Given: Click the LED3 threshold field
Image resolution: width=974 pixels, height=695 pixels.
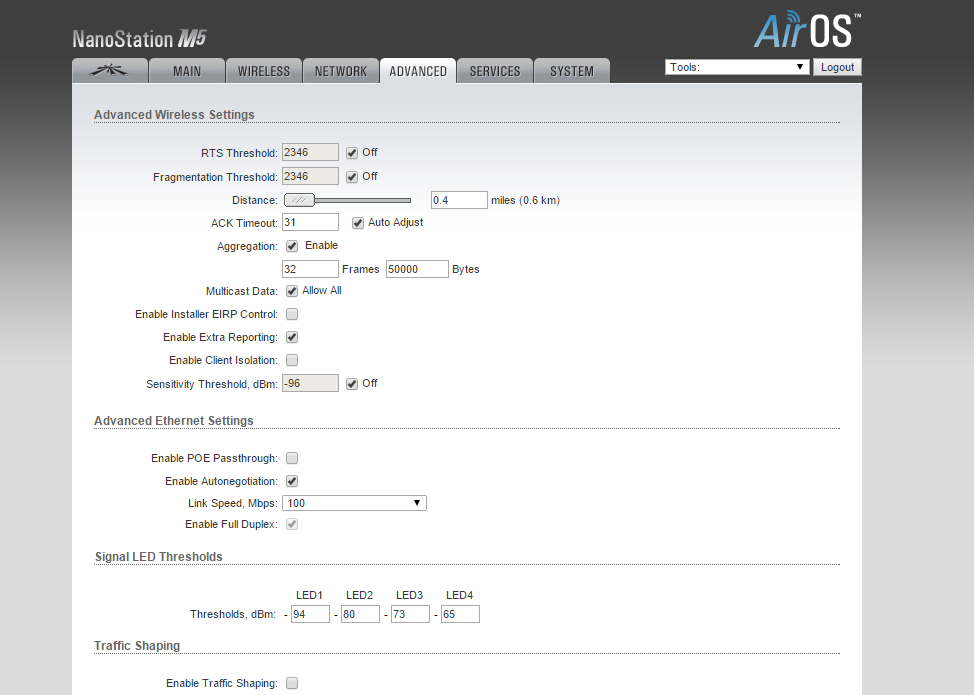Looking at the screenshot, I should pyautogui.click(x=410, y=614).
